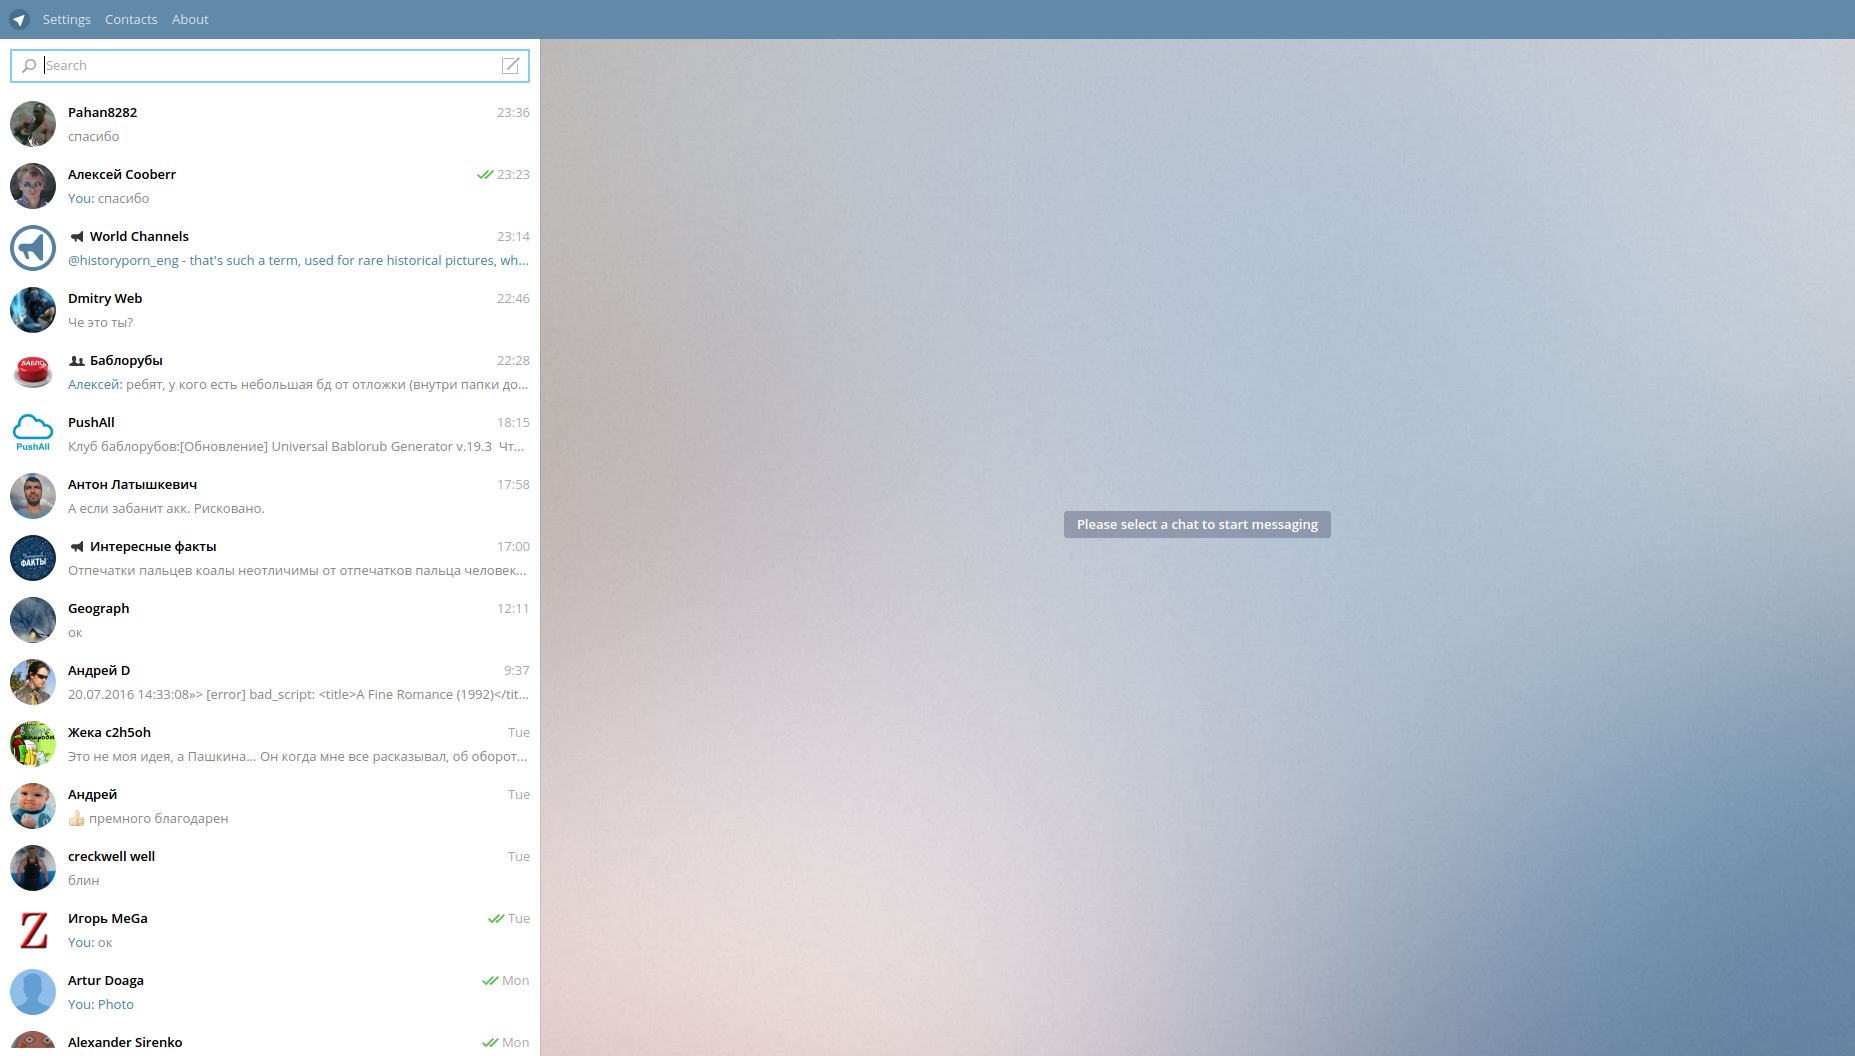Open the Settings menu
Viewport: 1855px width, 1056px height.
click(66, 20)
